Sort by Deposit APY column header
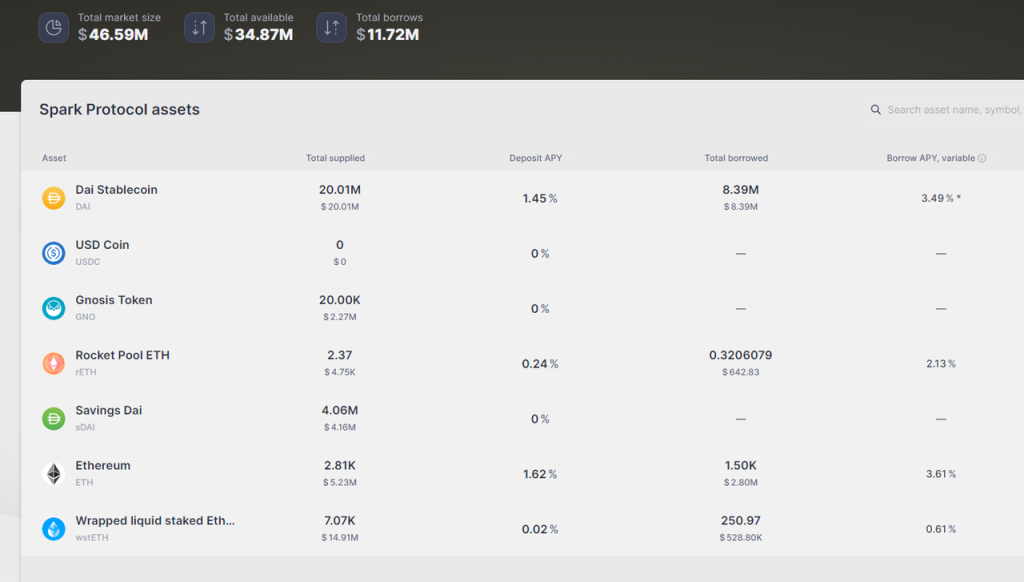The height and width of the screenshot is (582, 1024). [536, 158]
